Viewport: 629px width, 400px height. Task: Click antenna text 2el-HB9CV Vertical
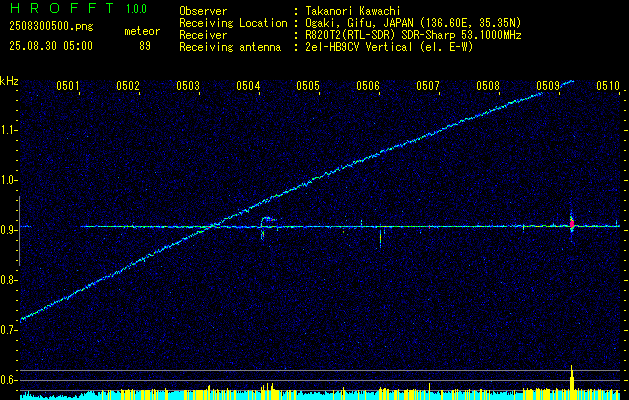[x=358, y=47]
